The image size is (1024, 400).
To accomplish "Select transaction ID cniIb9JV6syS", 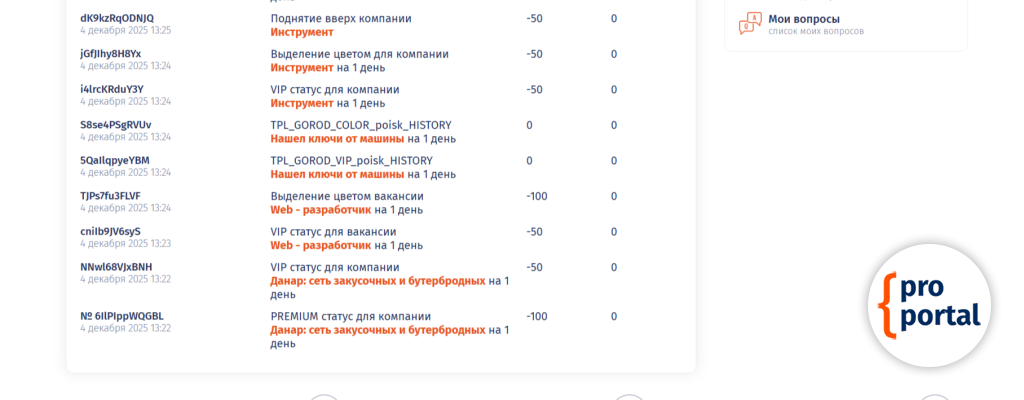I will 110,232.
